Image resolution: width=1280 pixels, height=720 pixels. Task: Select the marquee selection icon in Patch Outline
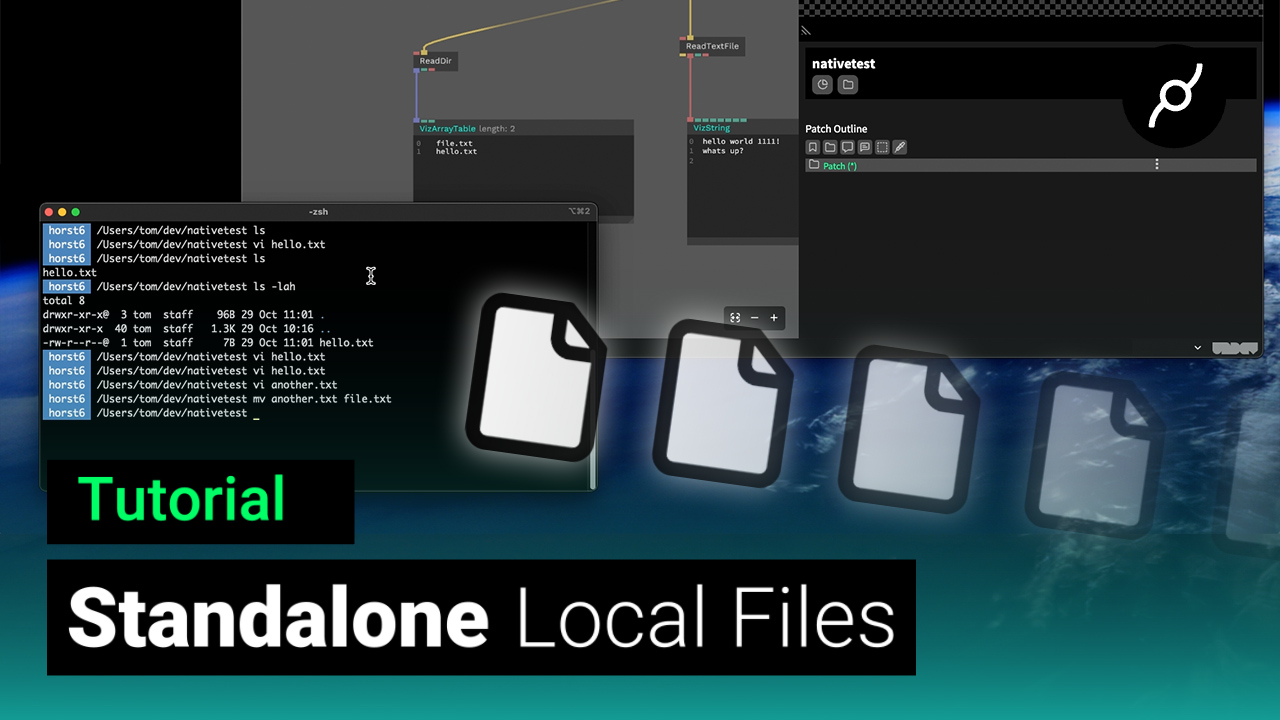881,147
